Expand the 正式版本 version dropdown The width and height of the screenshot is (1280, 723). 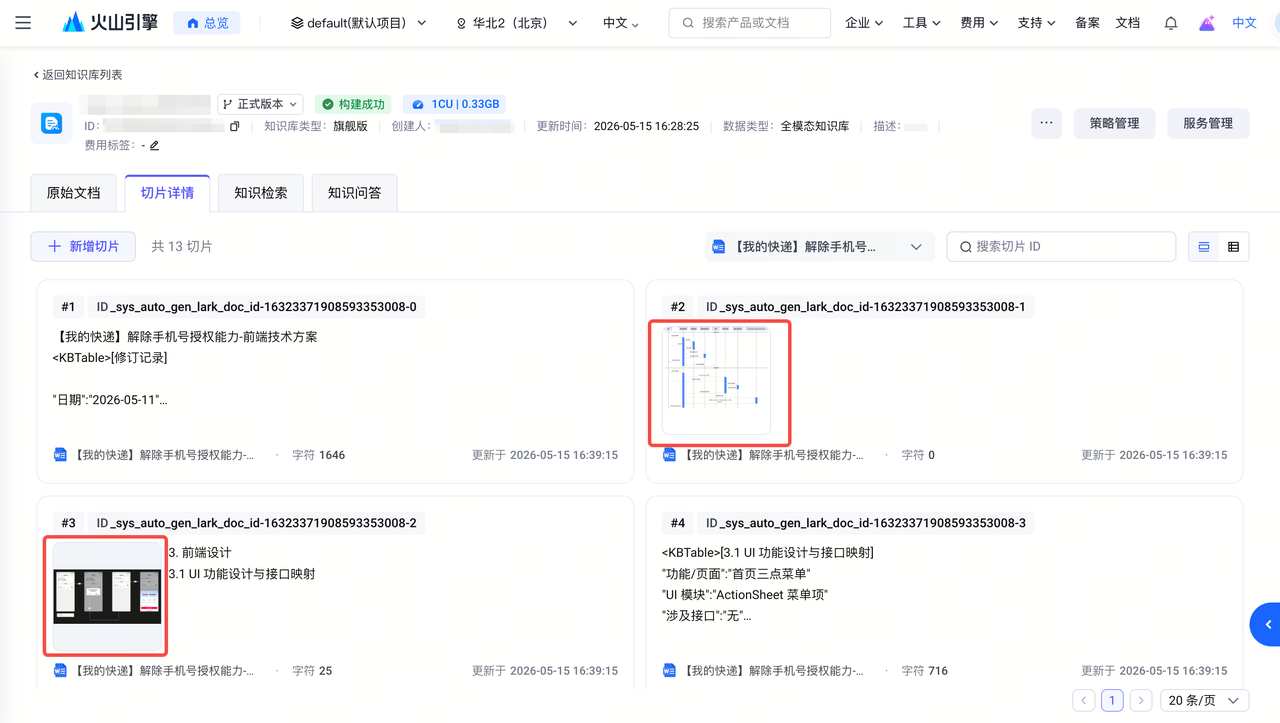260,104
